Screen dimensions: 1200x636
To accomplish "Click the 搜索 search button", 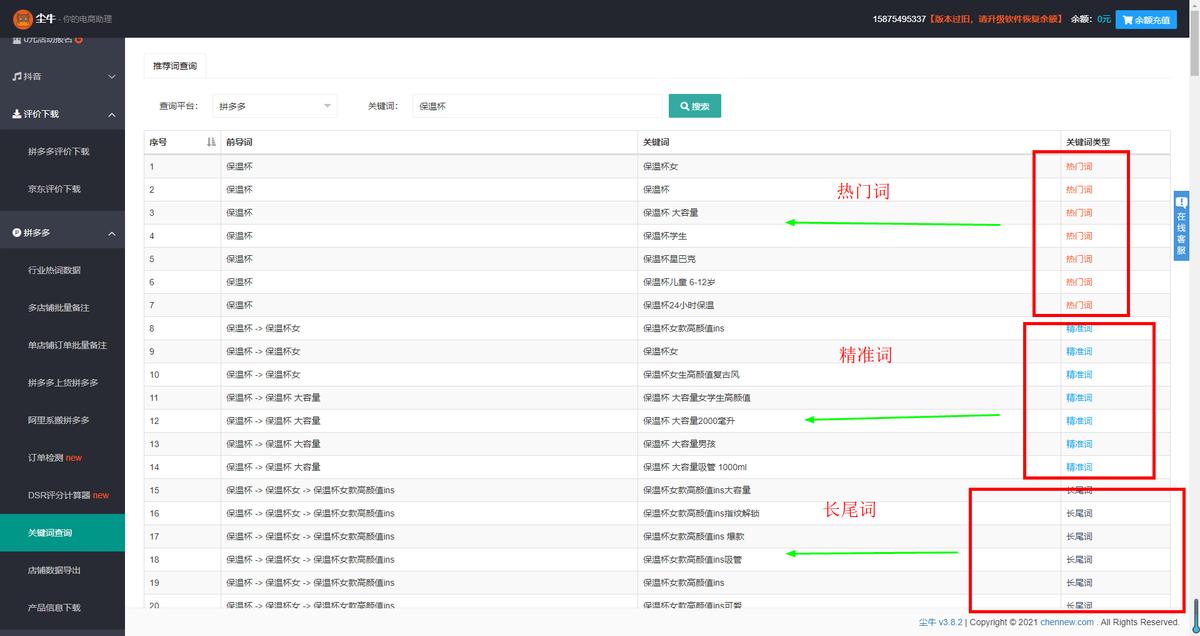I will point(694,106).
